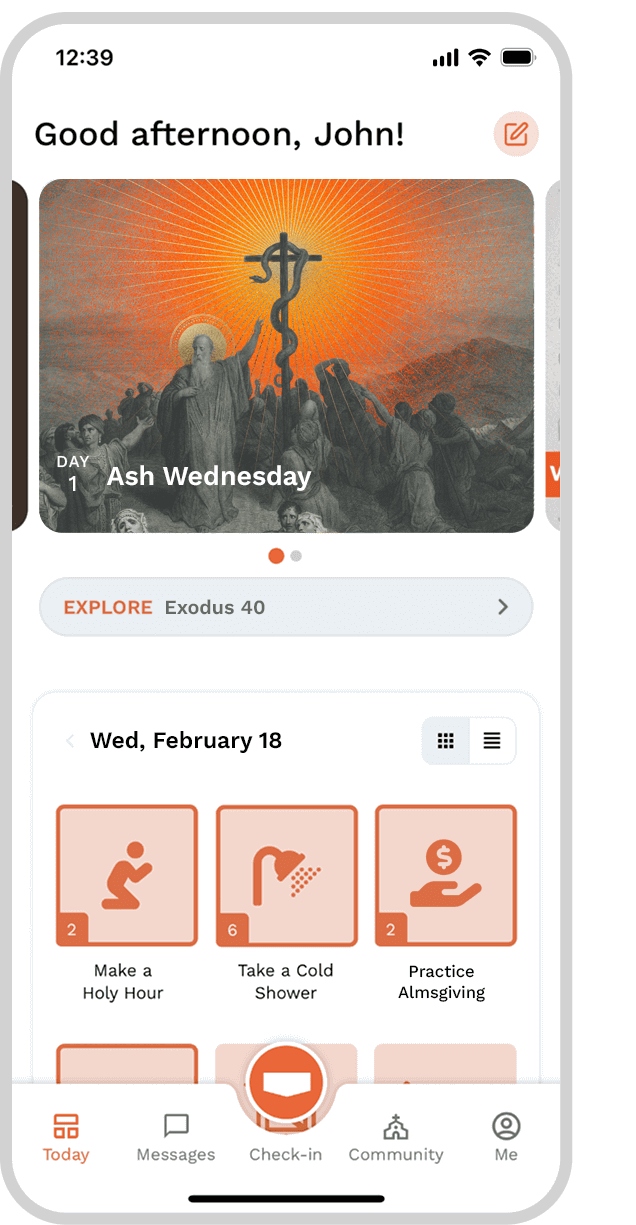The height and width of the screenshot is (1225, 636).
Task: Open the Messages tab
Action: [176, 1138]
